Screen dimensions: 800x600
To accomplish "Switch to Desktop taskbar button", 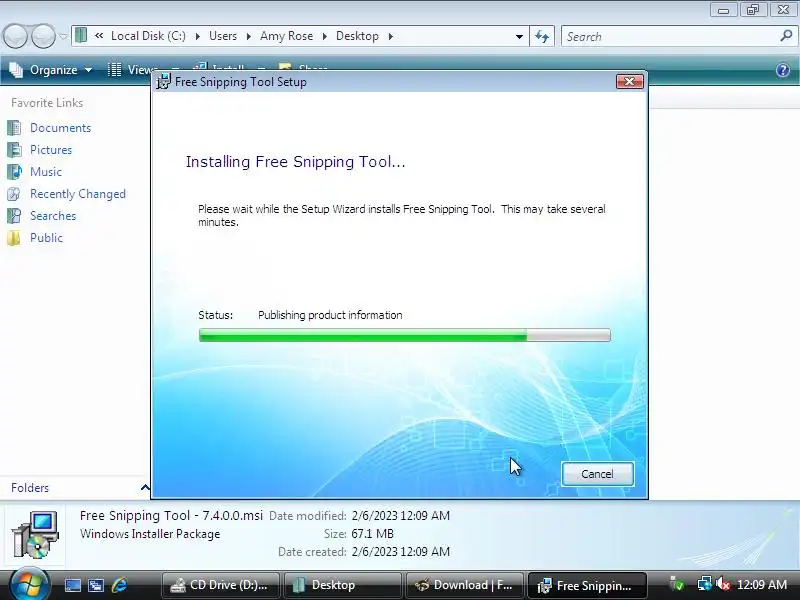I will (x=342, y=585).
